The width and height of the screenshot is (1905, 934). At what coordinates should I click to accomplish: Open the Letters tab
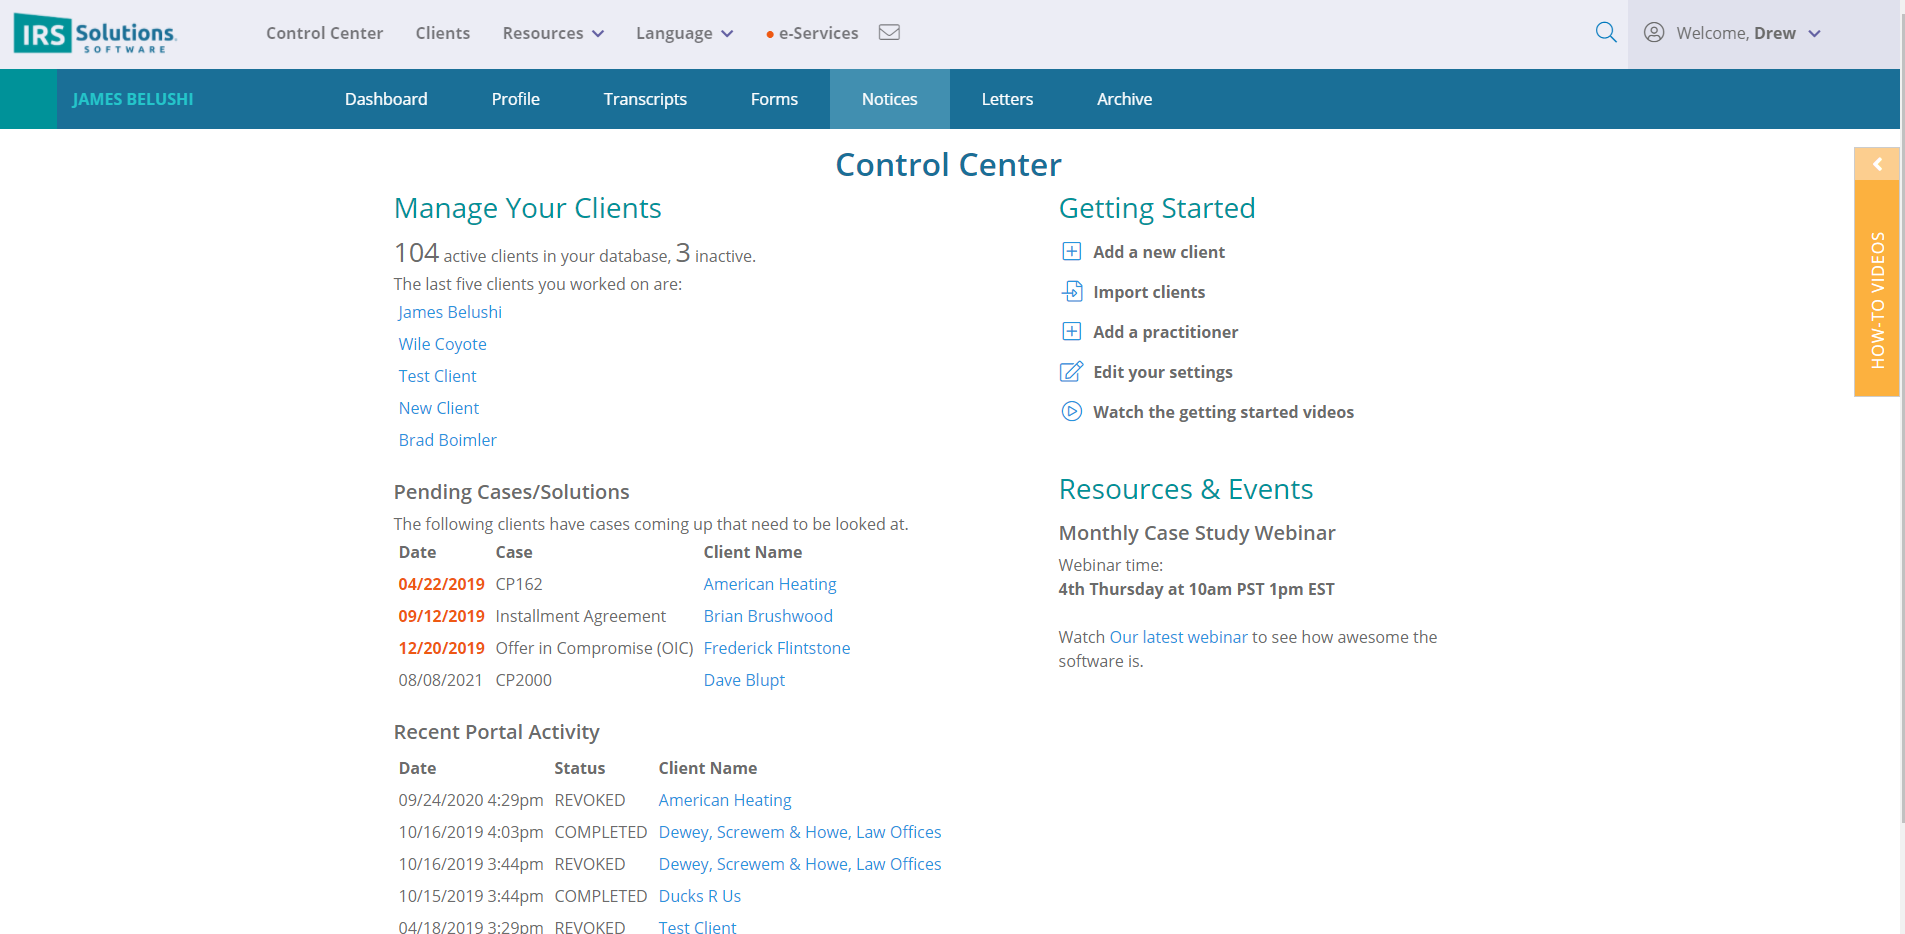click(x=1007, y=98)
